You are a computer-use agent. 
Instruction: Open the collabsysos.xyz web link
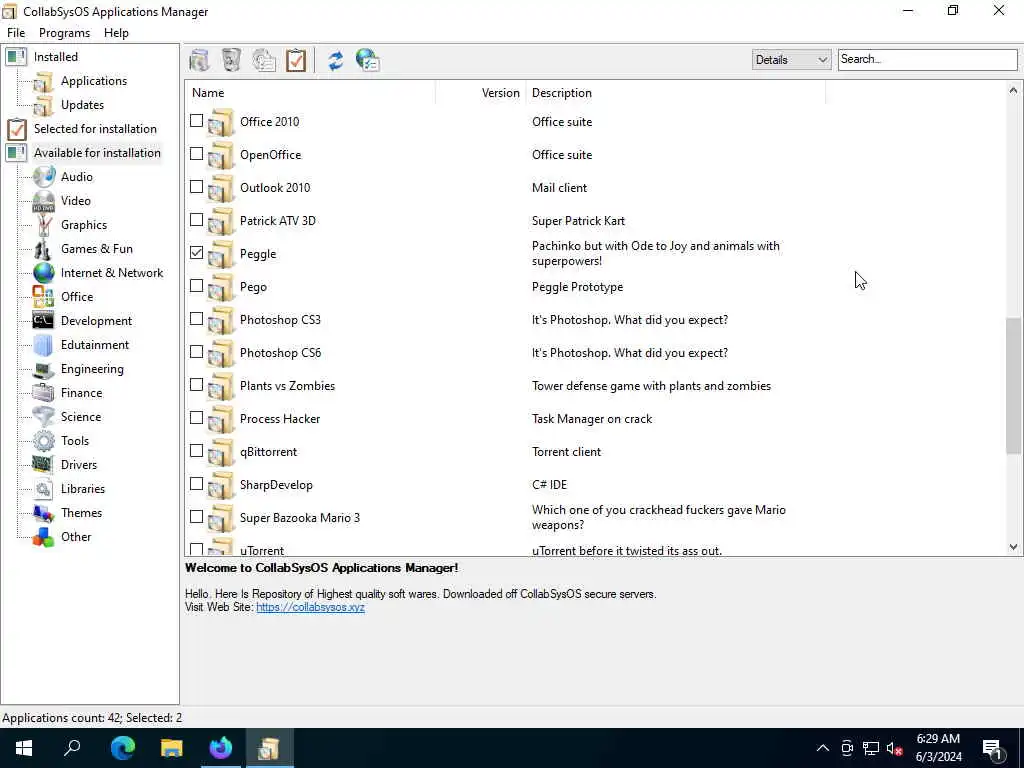[x=310, y=607]
